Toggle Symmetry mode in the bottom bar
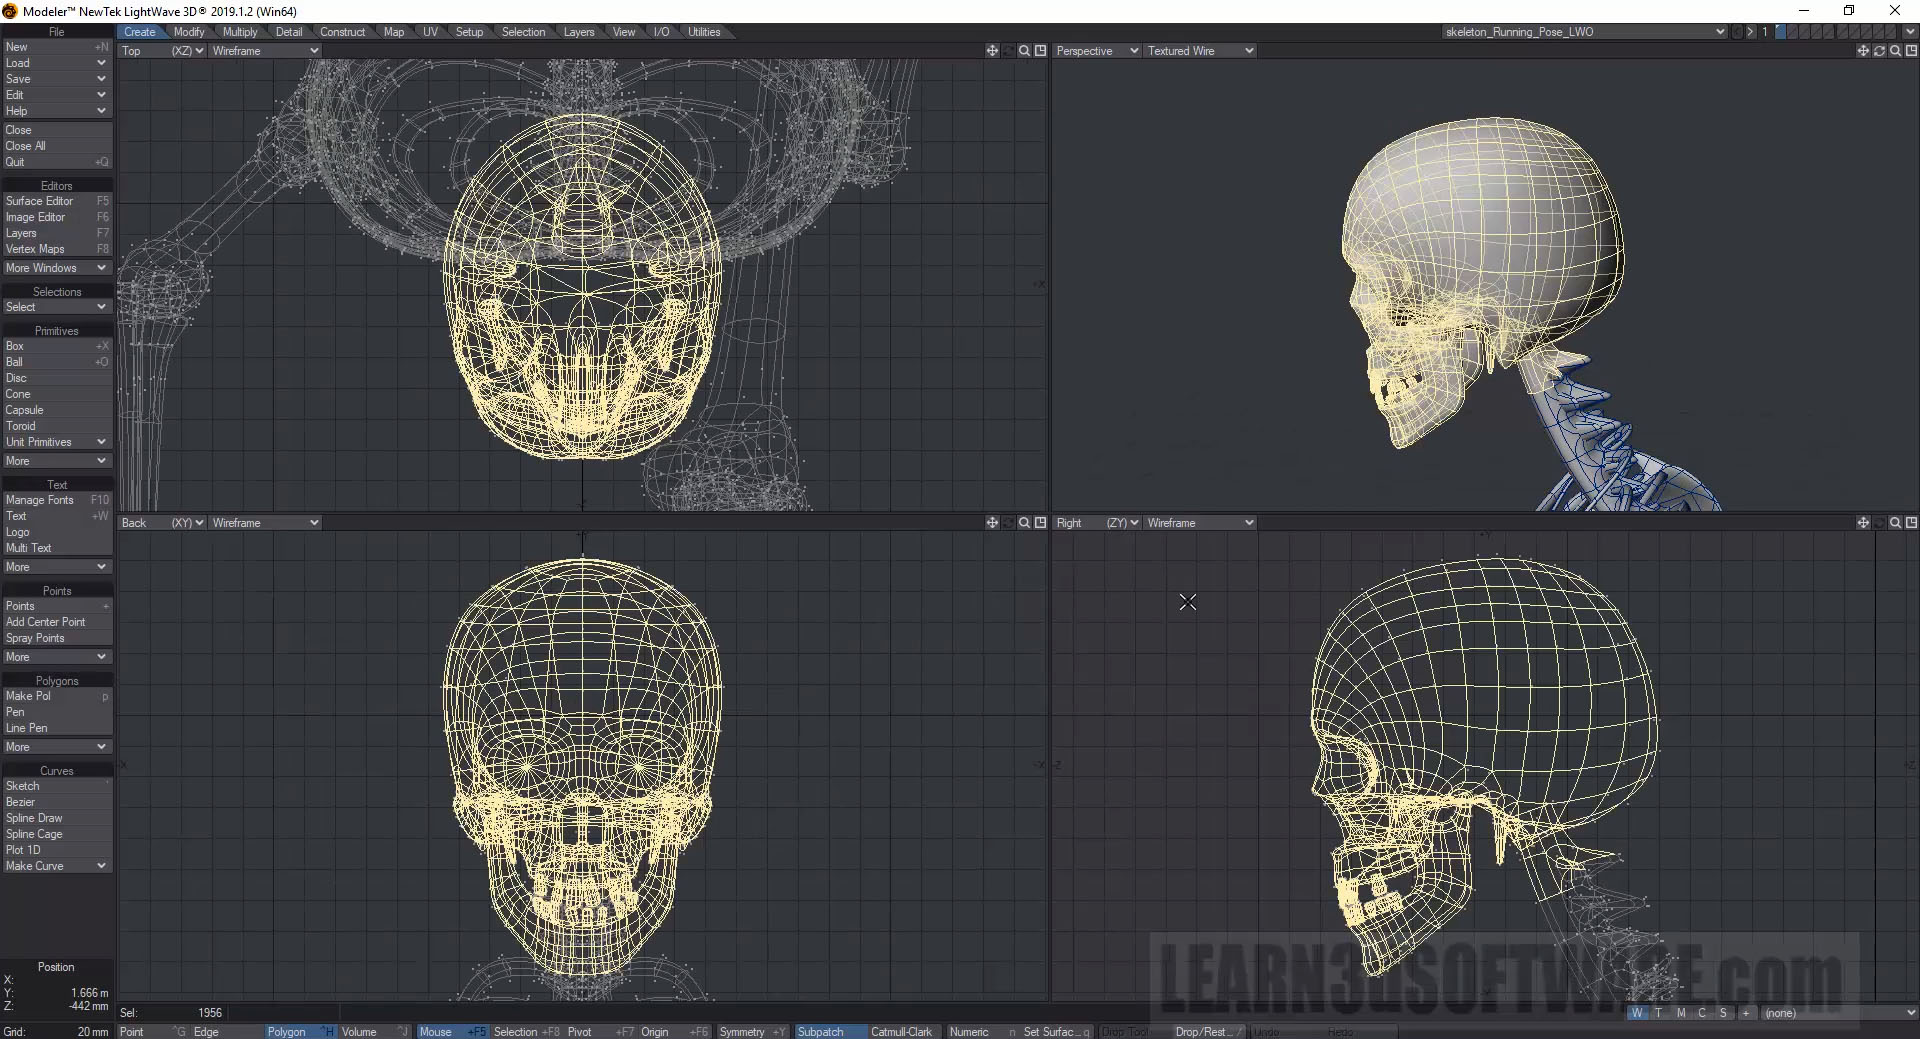The height and width of the screenshot is (1039, 1920). pyautogui.click(x=741, y=1032)
